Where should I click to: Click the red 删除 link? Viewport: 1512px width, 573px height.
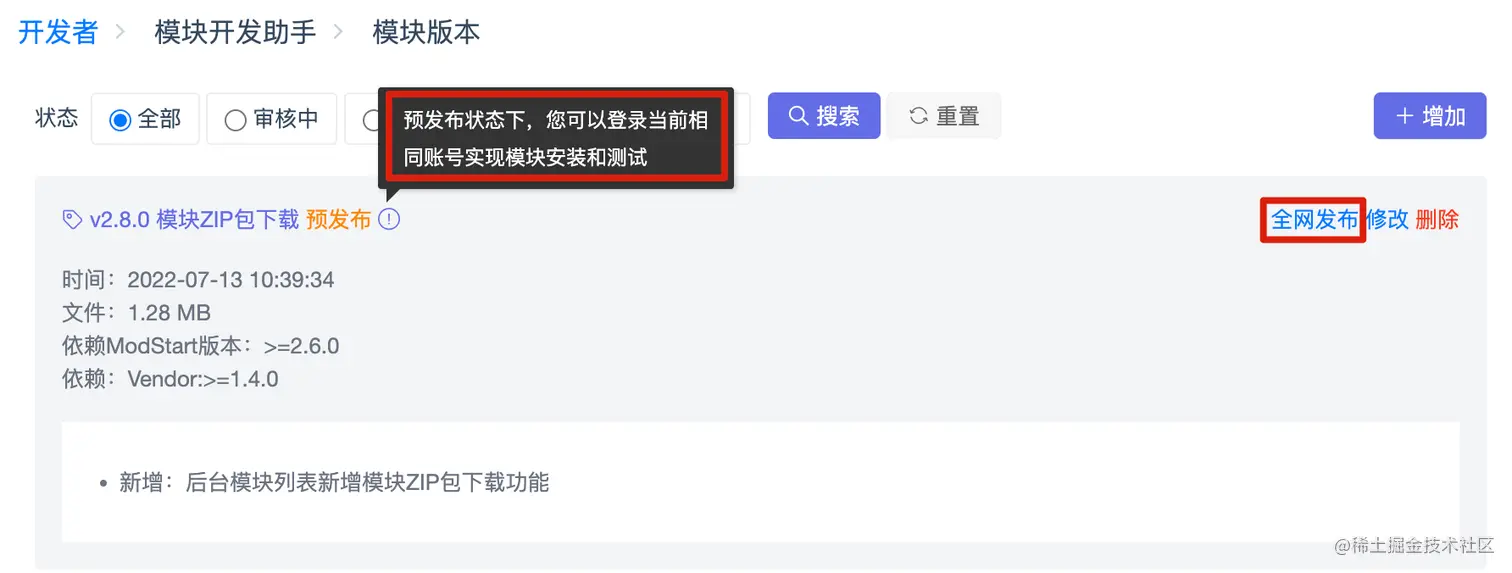(1437, 220)
